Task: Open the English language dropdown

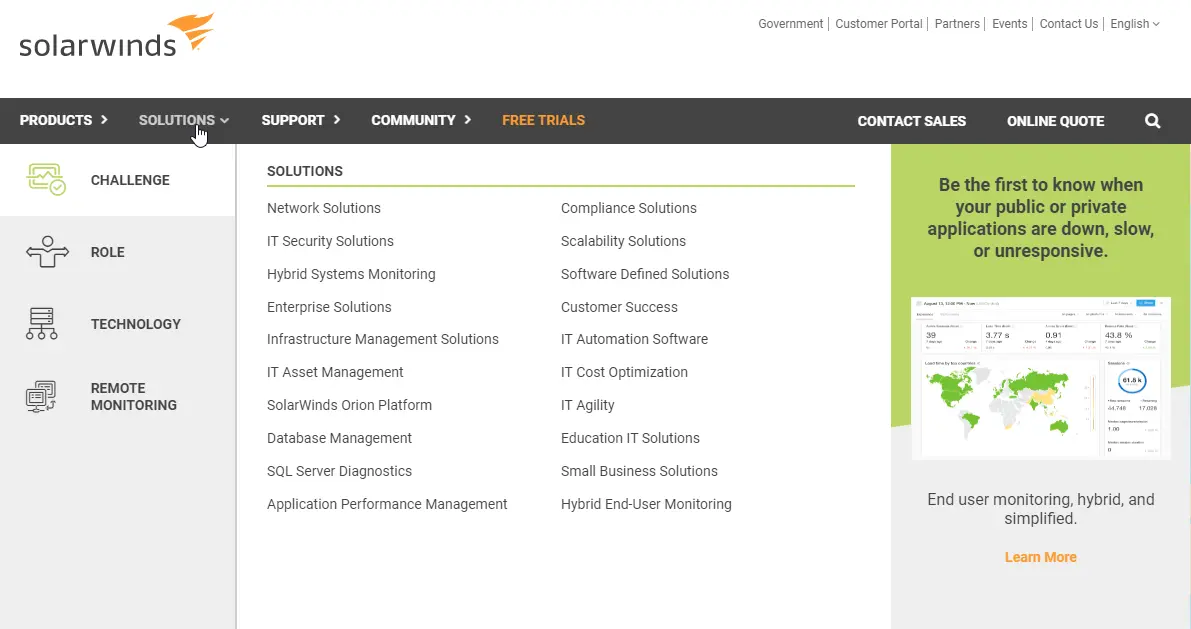Action: [x=1135, y=24]
